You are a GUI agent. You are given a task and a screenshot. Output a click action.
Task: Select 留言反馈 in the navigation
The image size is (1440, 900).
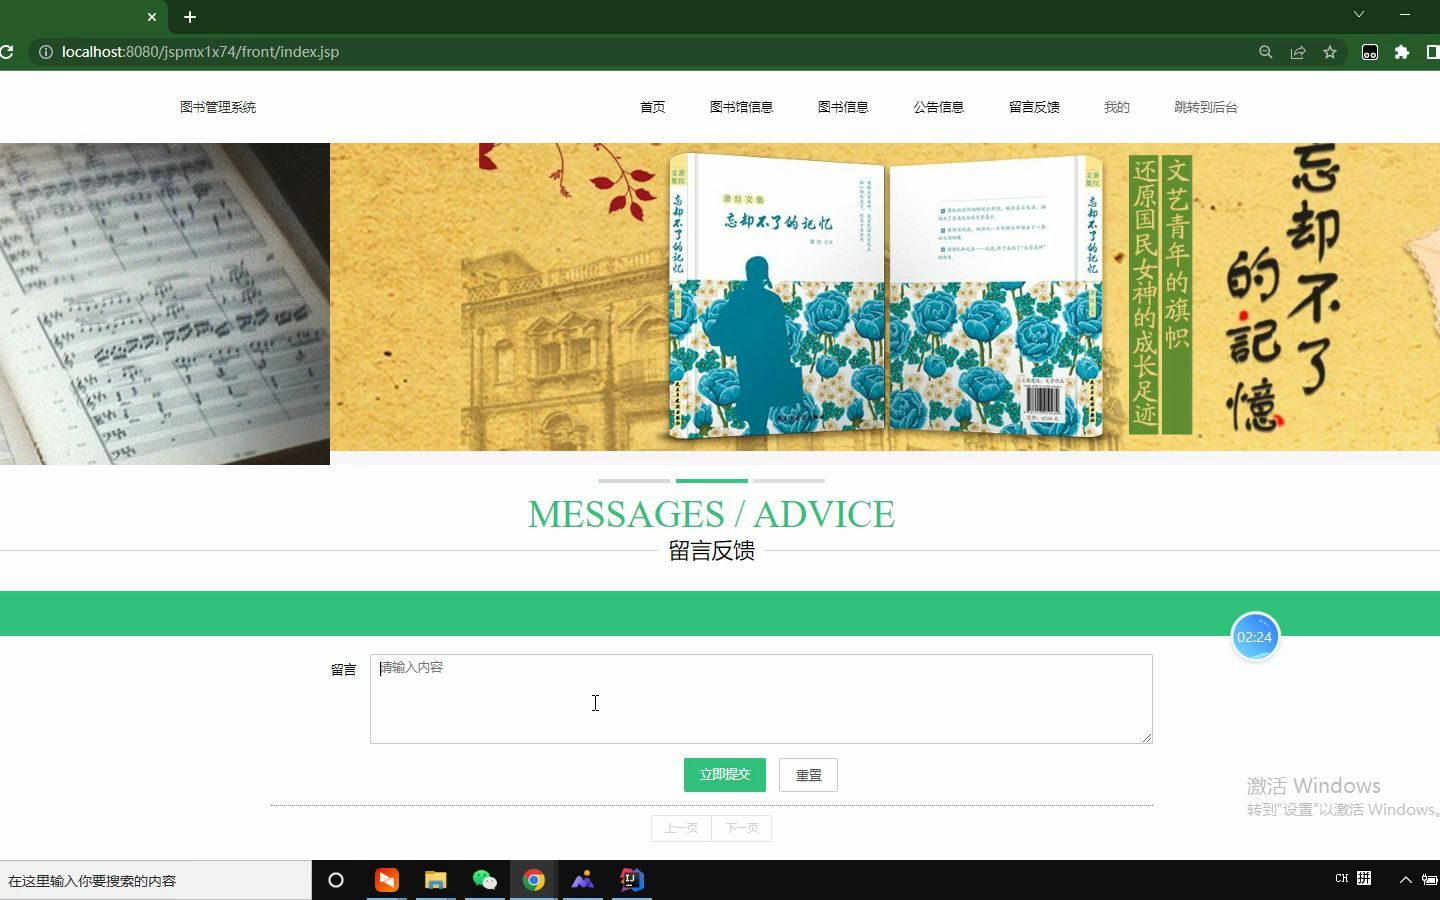[x=1034, y=107]
